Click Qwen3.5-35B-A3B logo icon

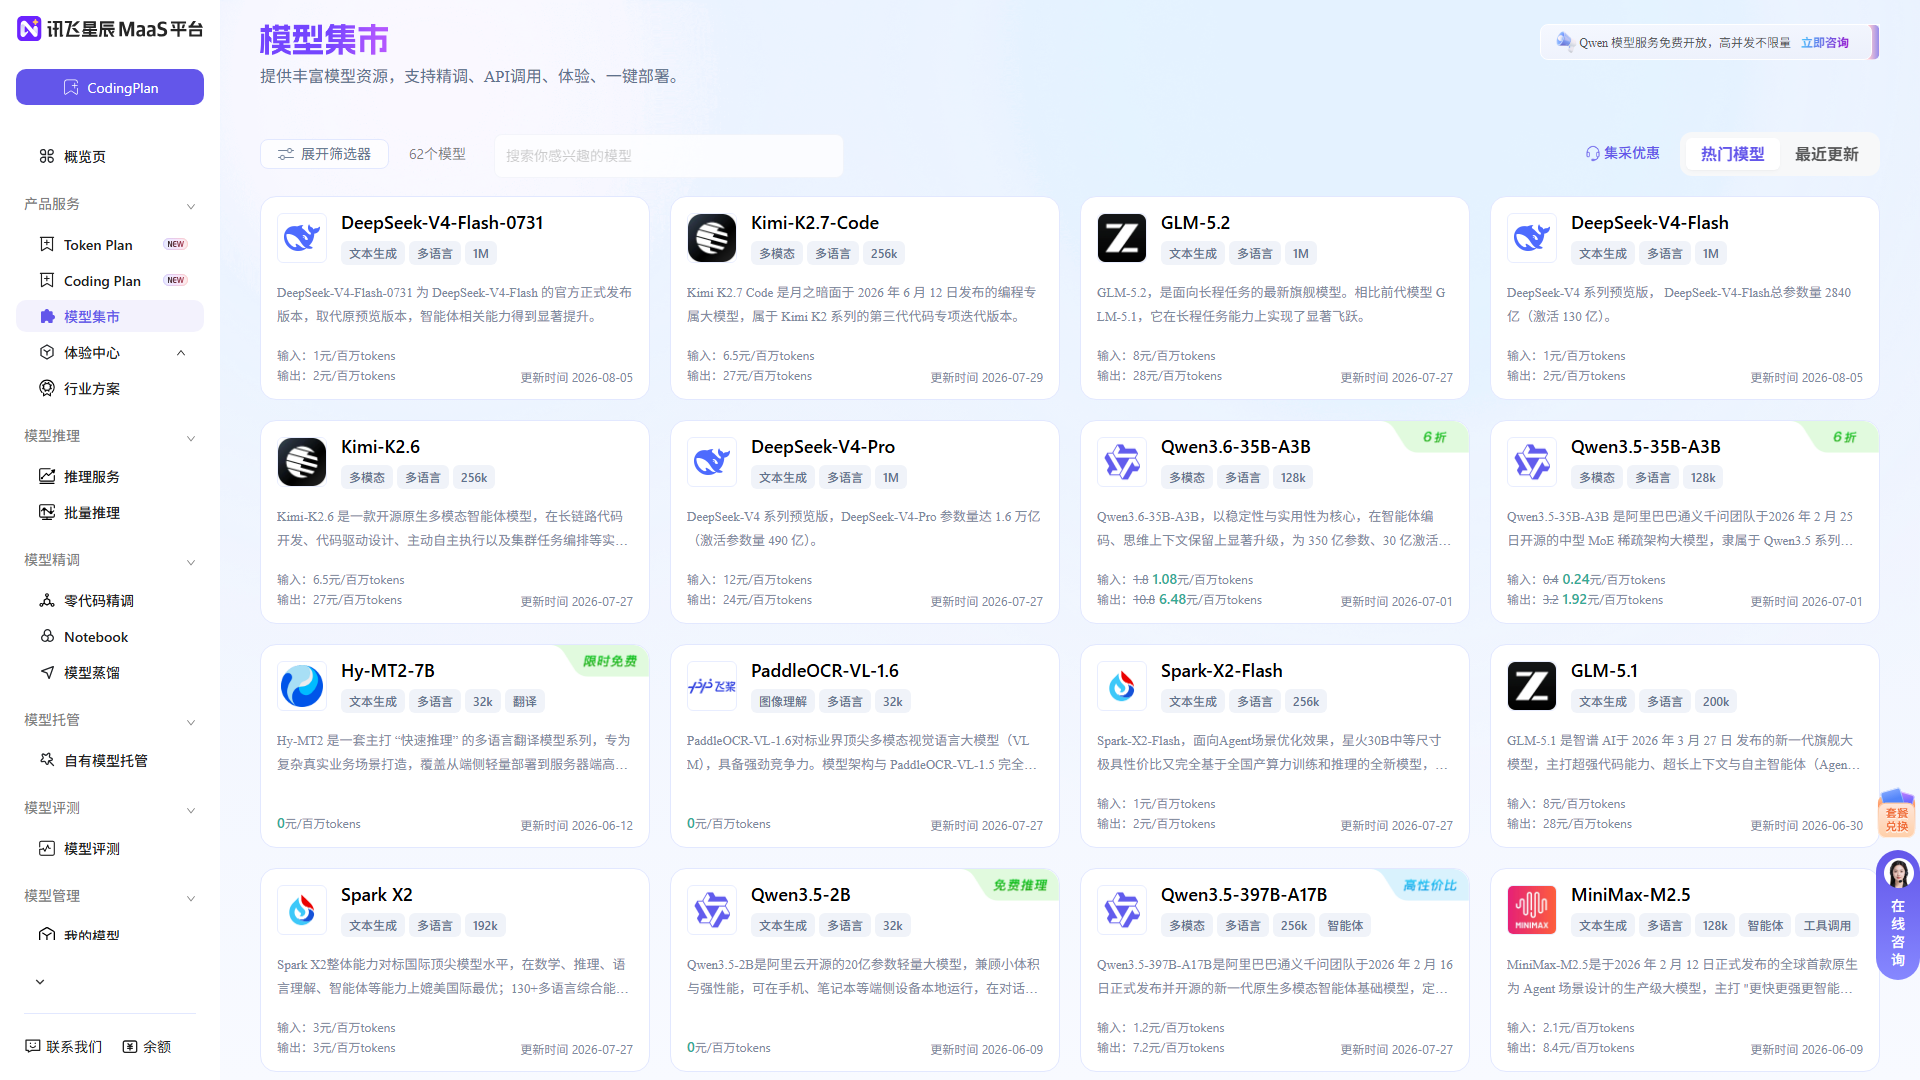point(1532,462)
